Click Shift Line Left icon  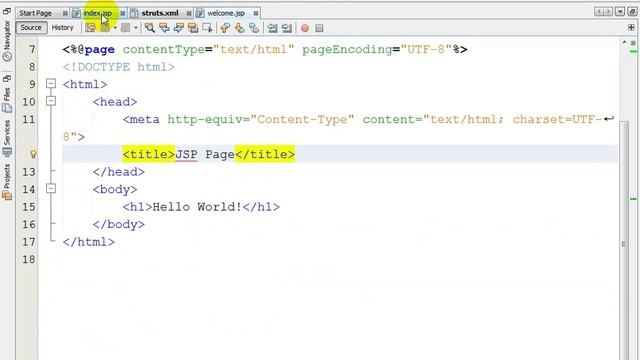pyautogui.click(x=272, y=28)
